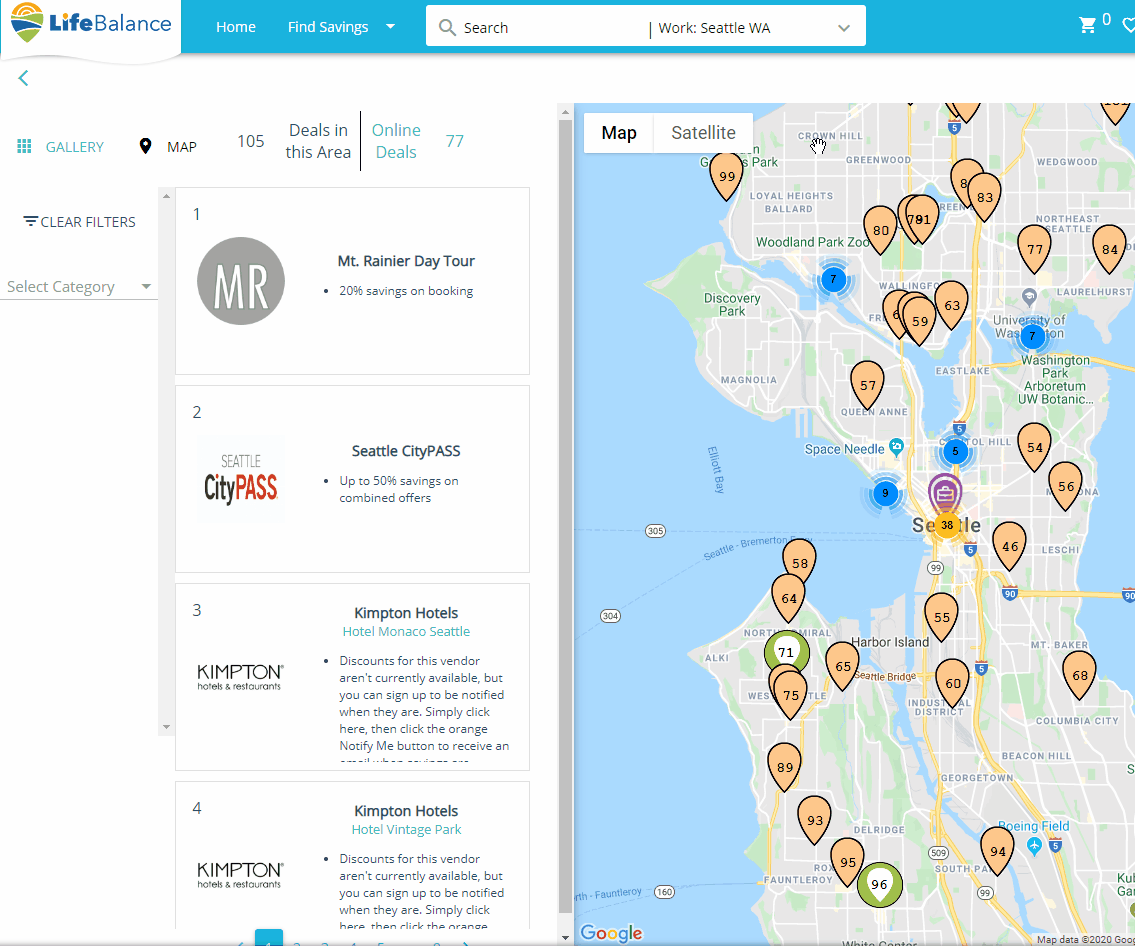The width and height of the screenshot is (1135, 946).
Task: Click map marker 93
Action: (814, 820)
